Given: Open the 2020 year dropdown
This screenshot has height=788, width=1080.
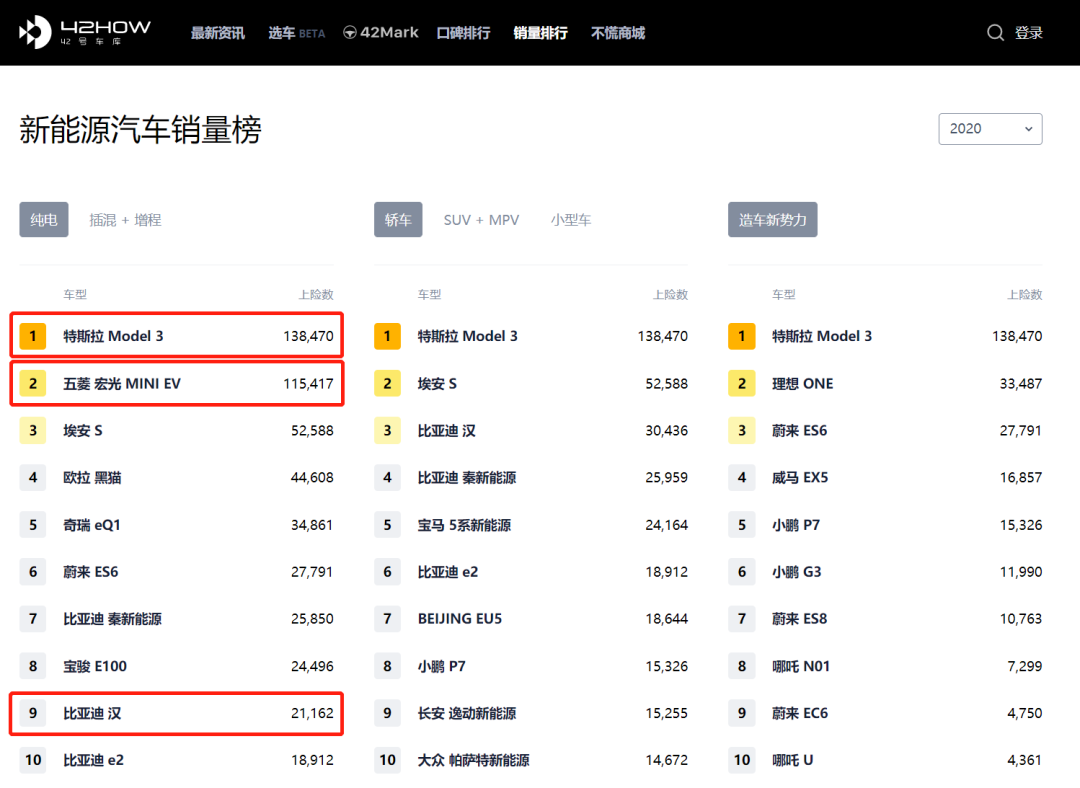Looking at the screenshot, I should click(990, 129).
